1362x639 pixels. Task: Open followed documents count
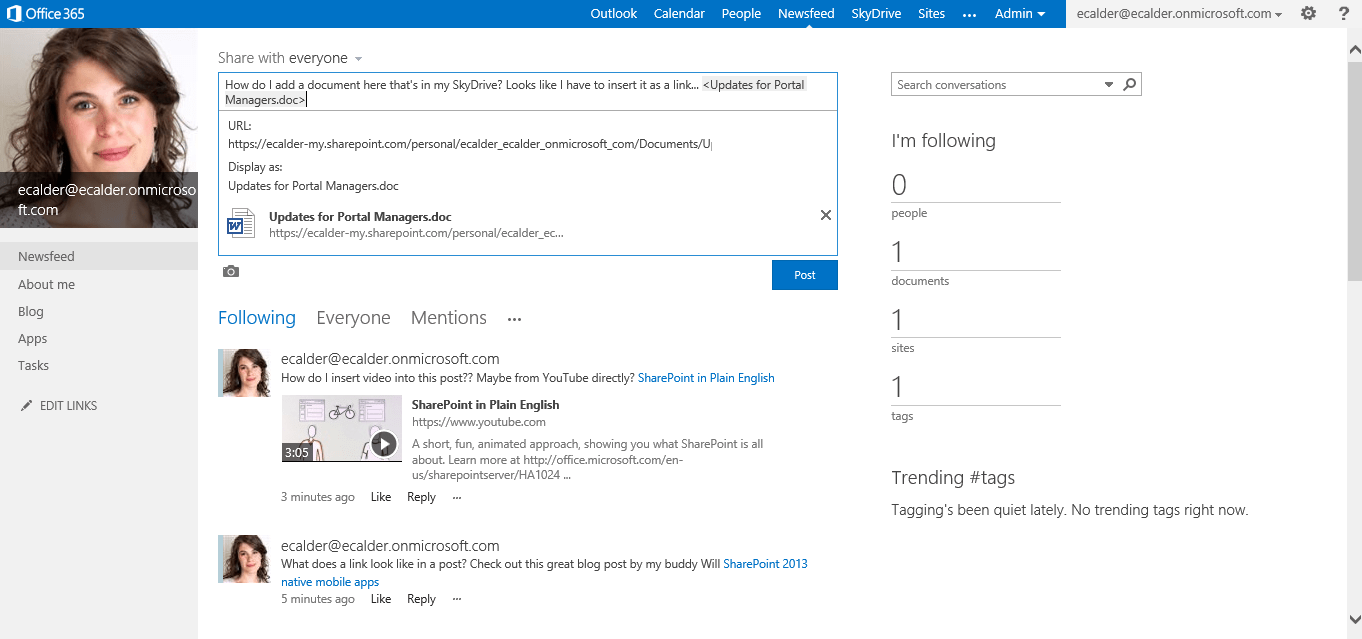897,252
